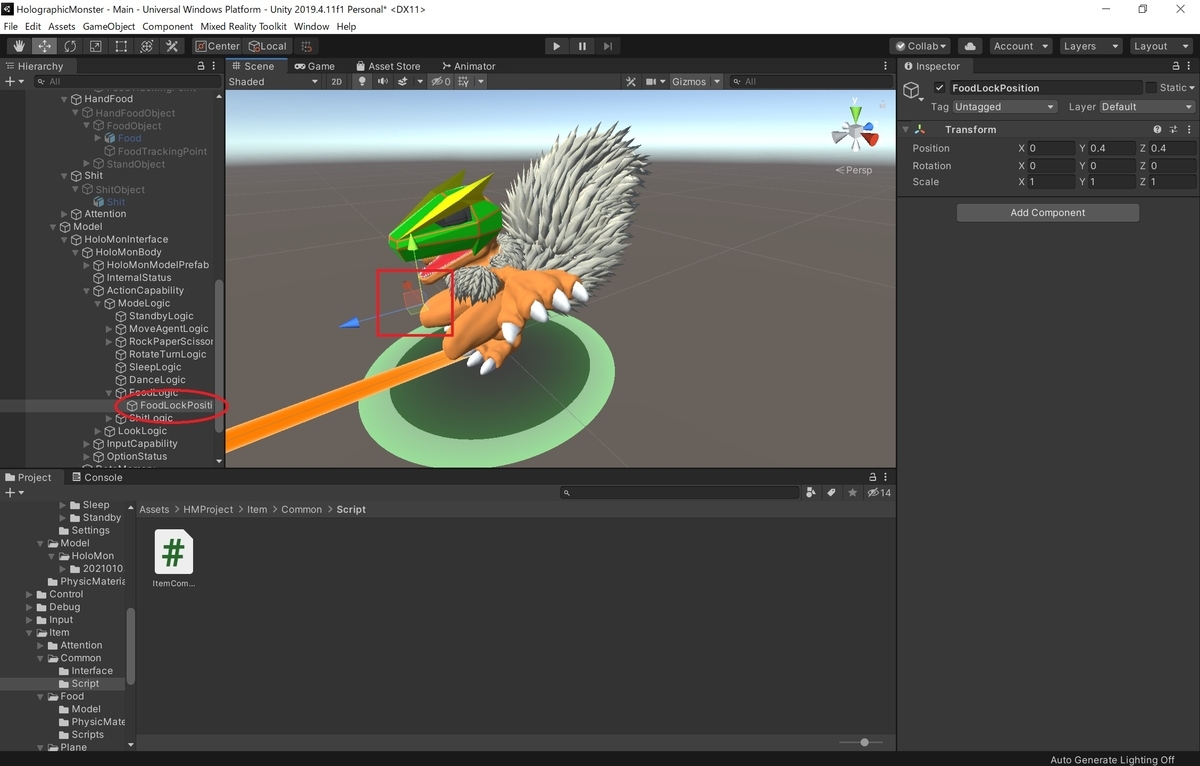Step one frame forward
Viewport: 1200px width, 766px height.
tap(608, 46)
